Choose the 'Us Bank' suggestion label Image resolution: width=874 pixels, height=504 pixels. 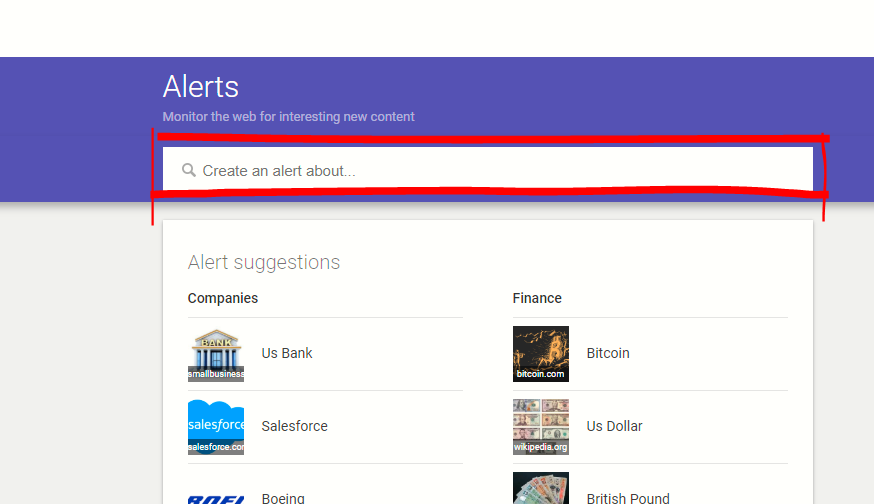point(287,353)
